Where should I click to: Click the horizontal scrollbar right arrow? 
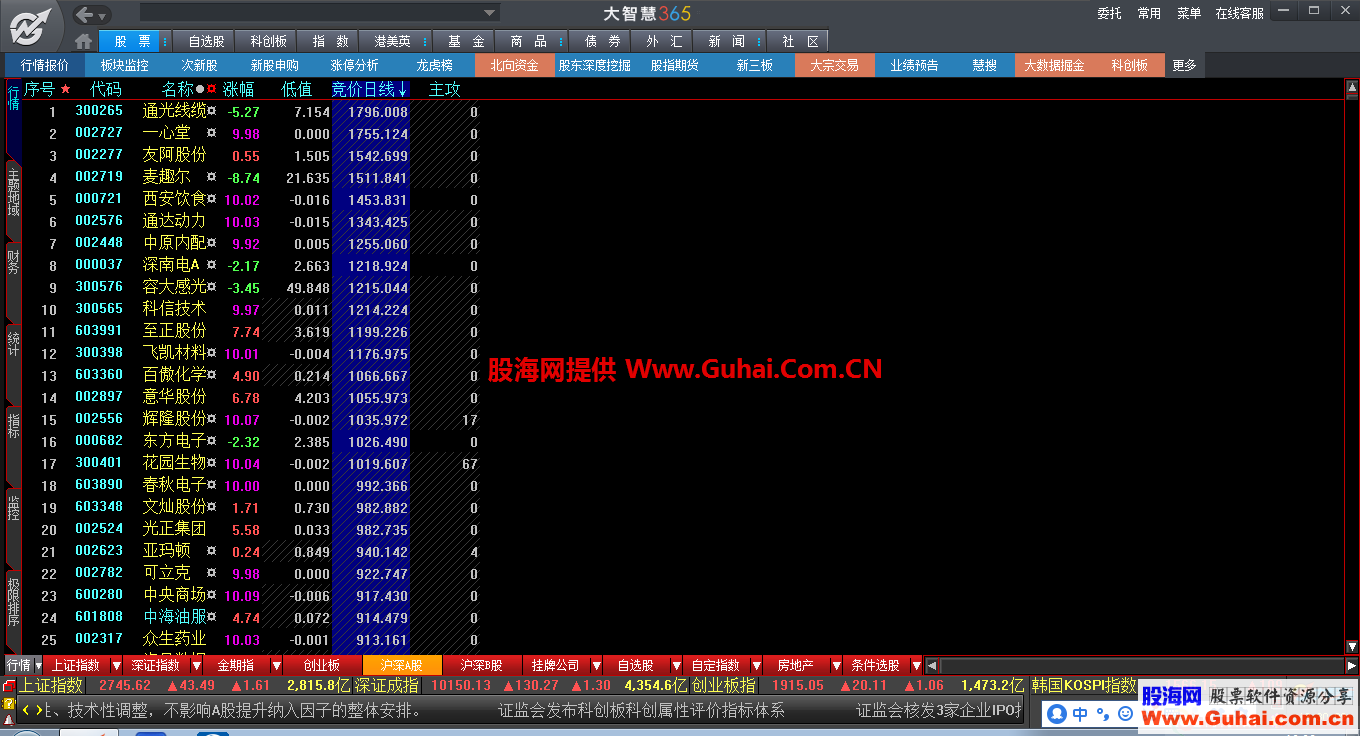[x=1351, y=666]
